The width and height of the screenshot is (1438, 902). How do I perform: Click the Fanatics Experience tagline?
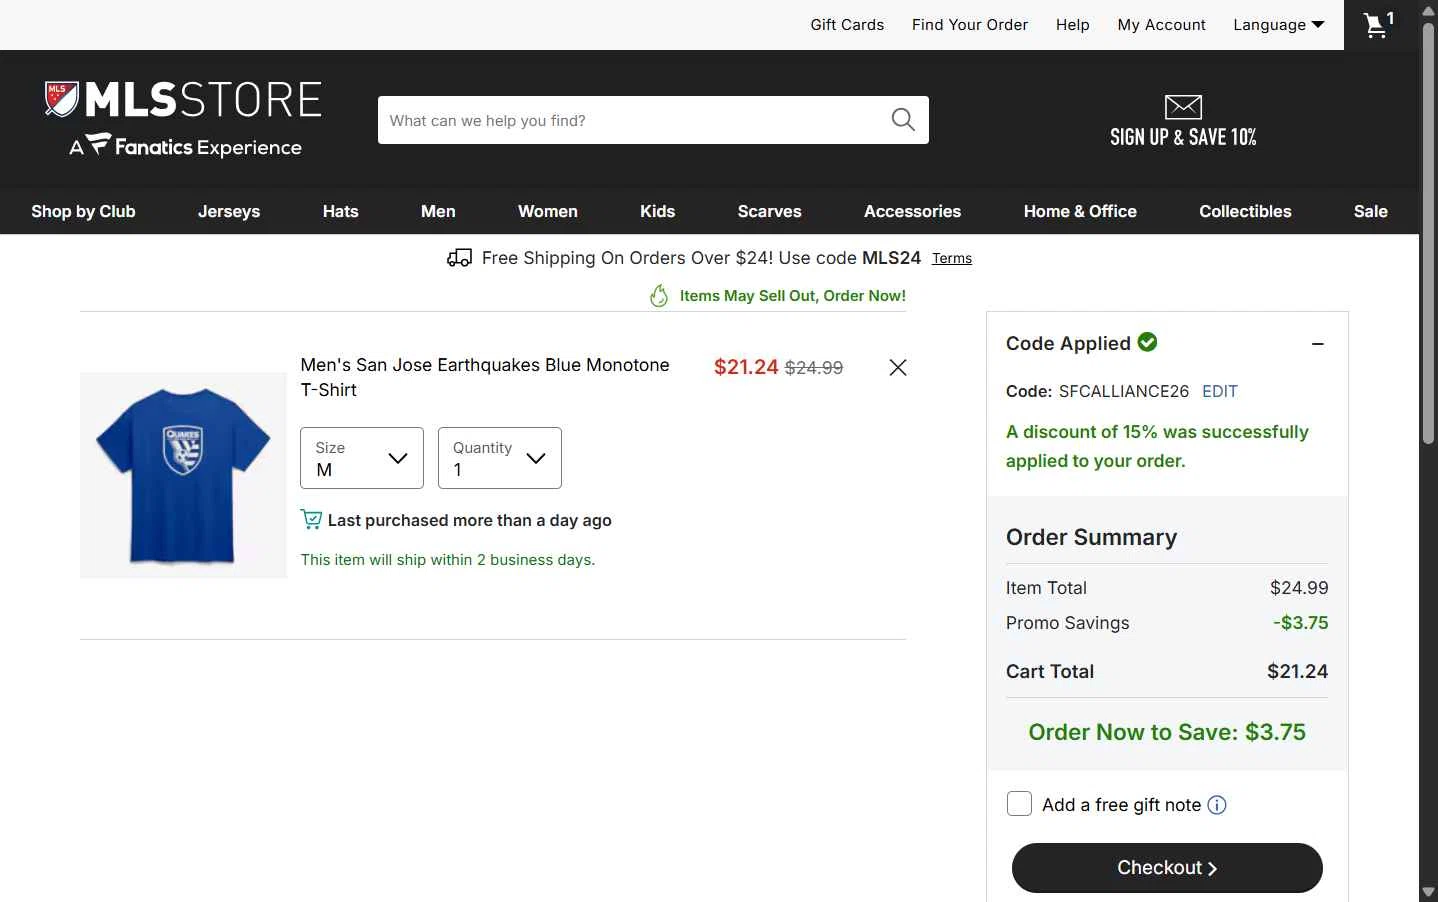click(x=185, y=147)
